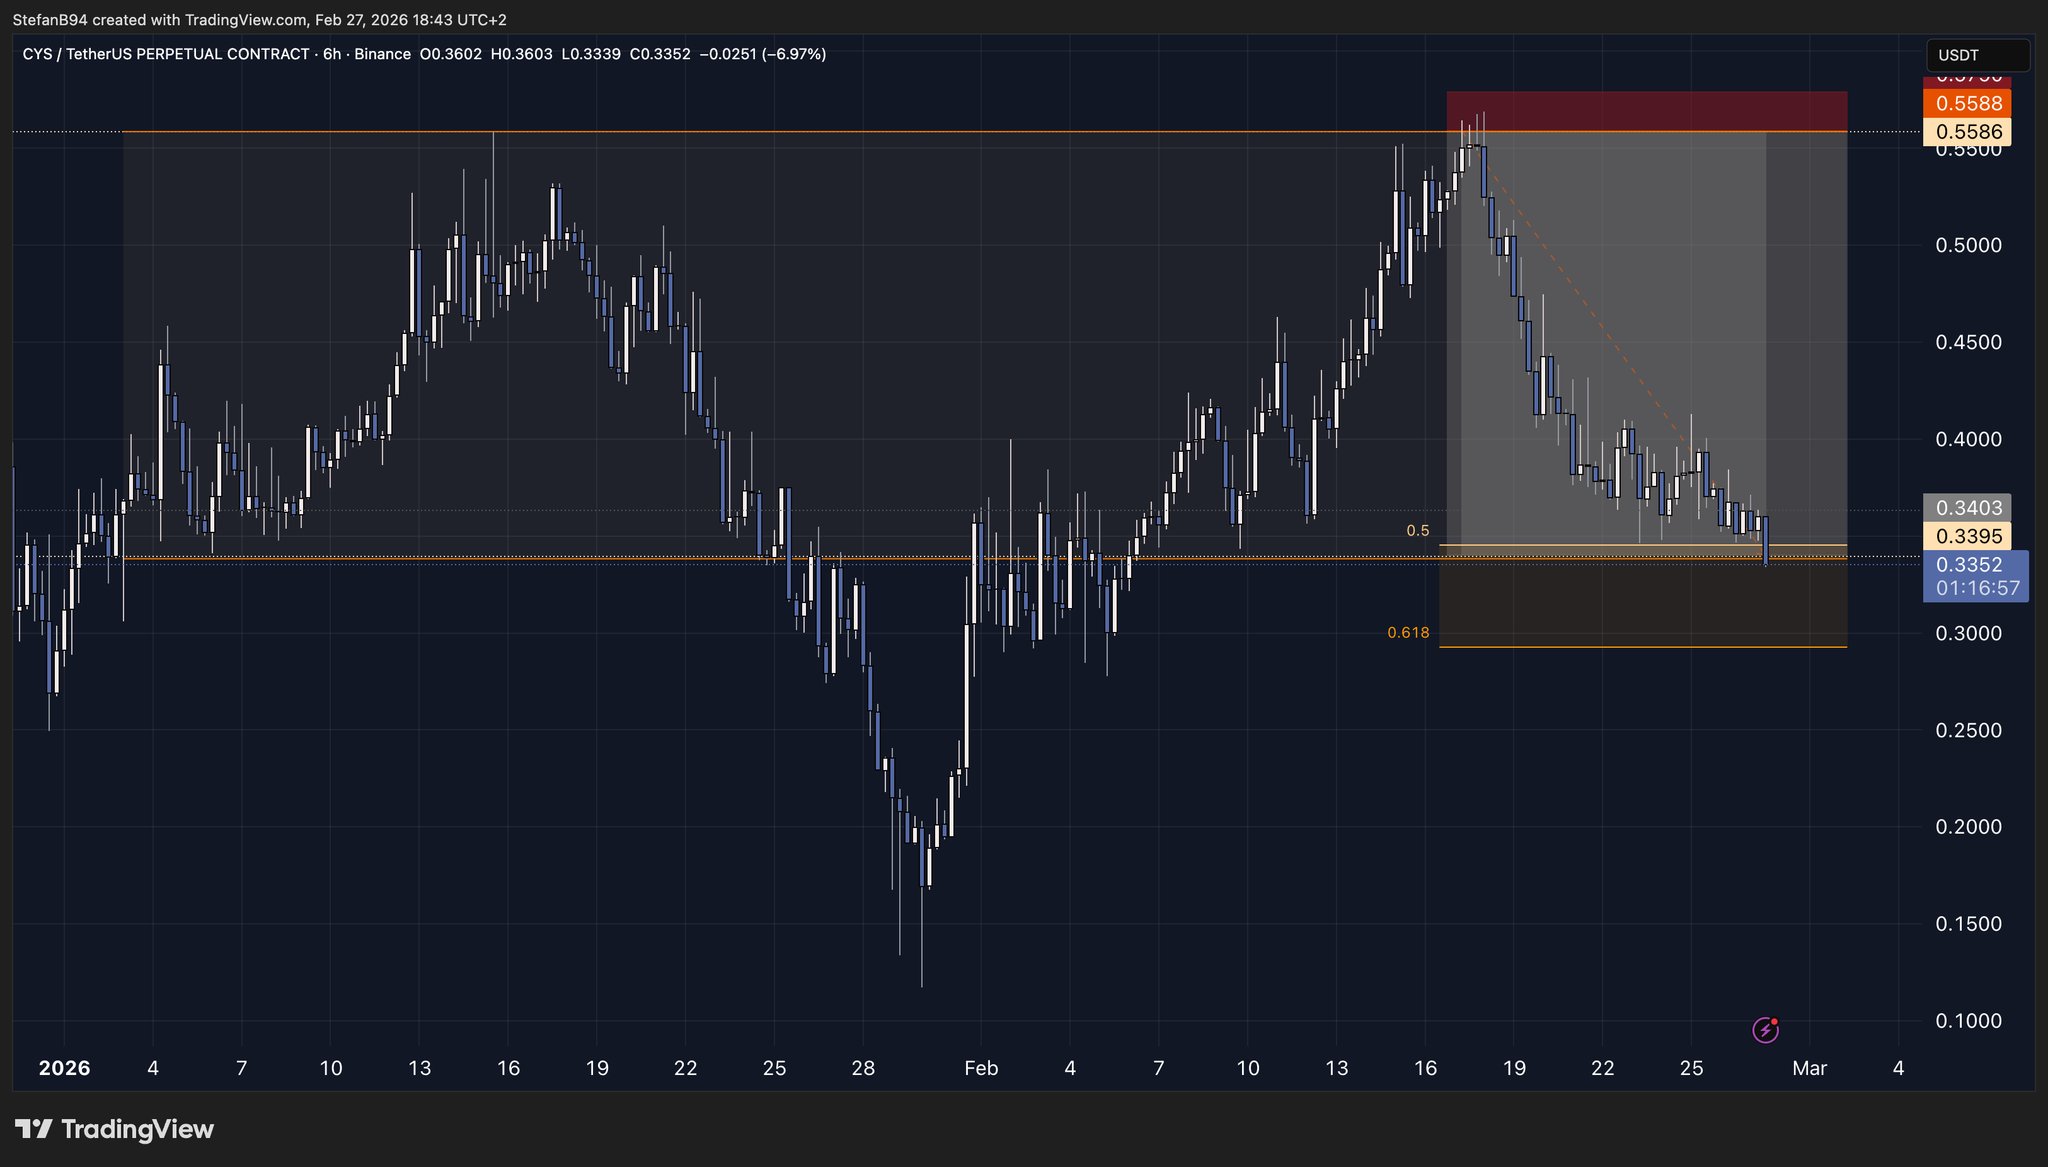Click the blue 0.3352 current price label
The height and width of the screenshot is (1167, 2048).
click(x=1968, y=565)
